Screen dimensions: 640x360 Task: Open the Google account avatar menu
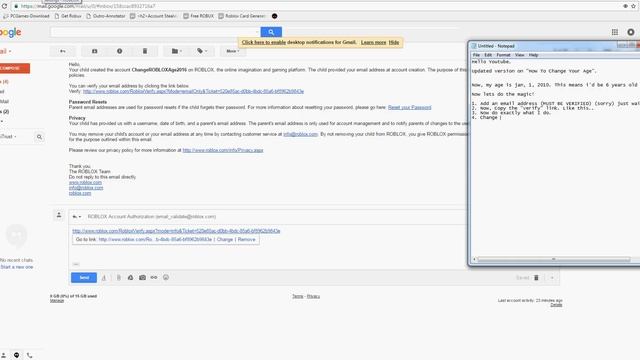pyautogui.click(x=631, y=32)
